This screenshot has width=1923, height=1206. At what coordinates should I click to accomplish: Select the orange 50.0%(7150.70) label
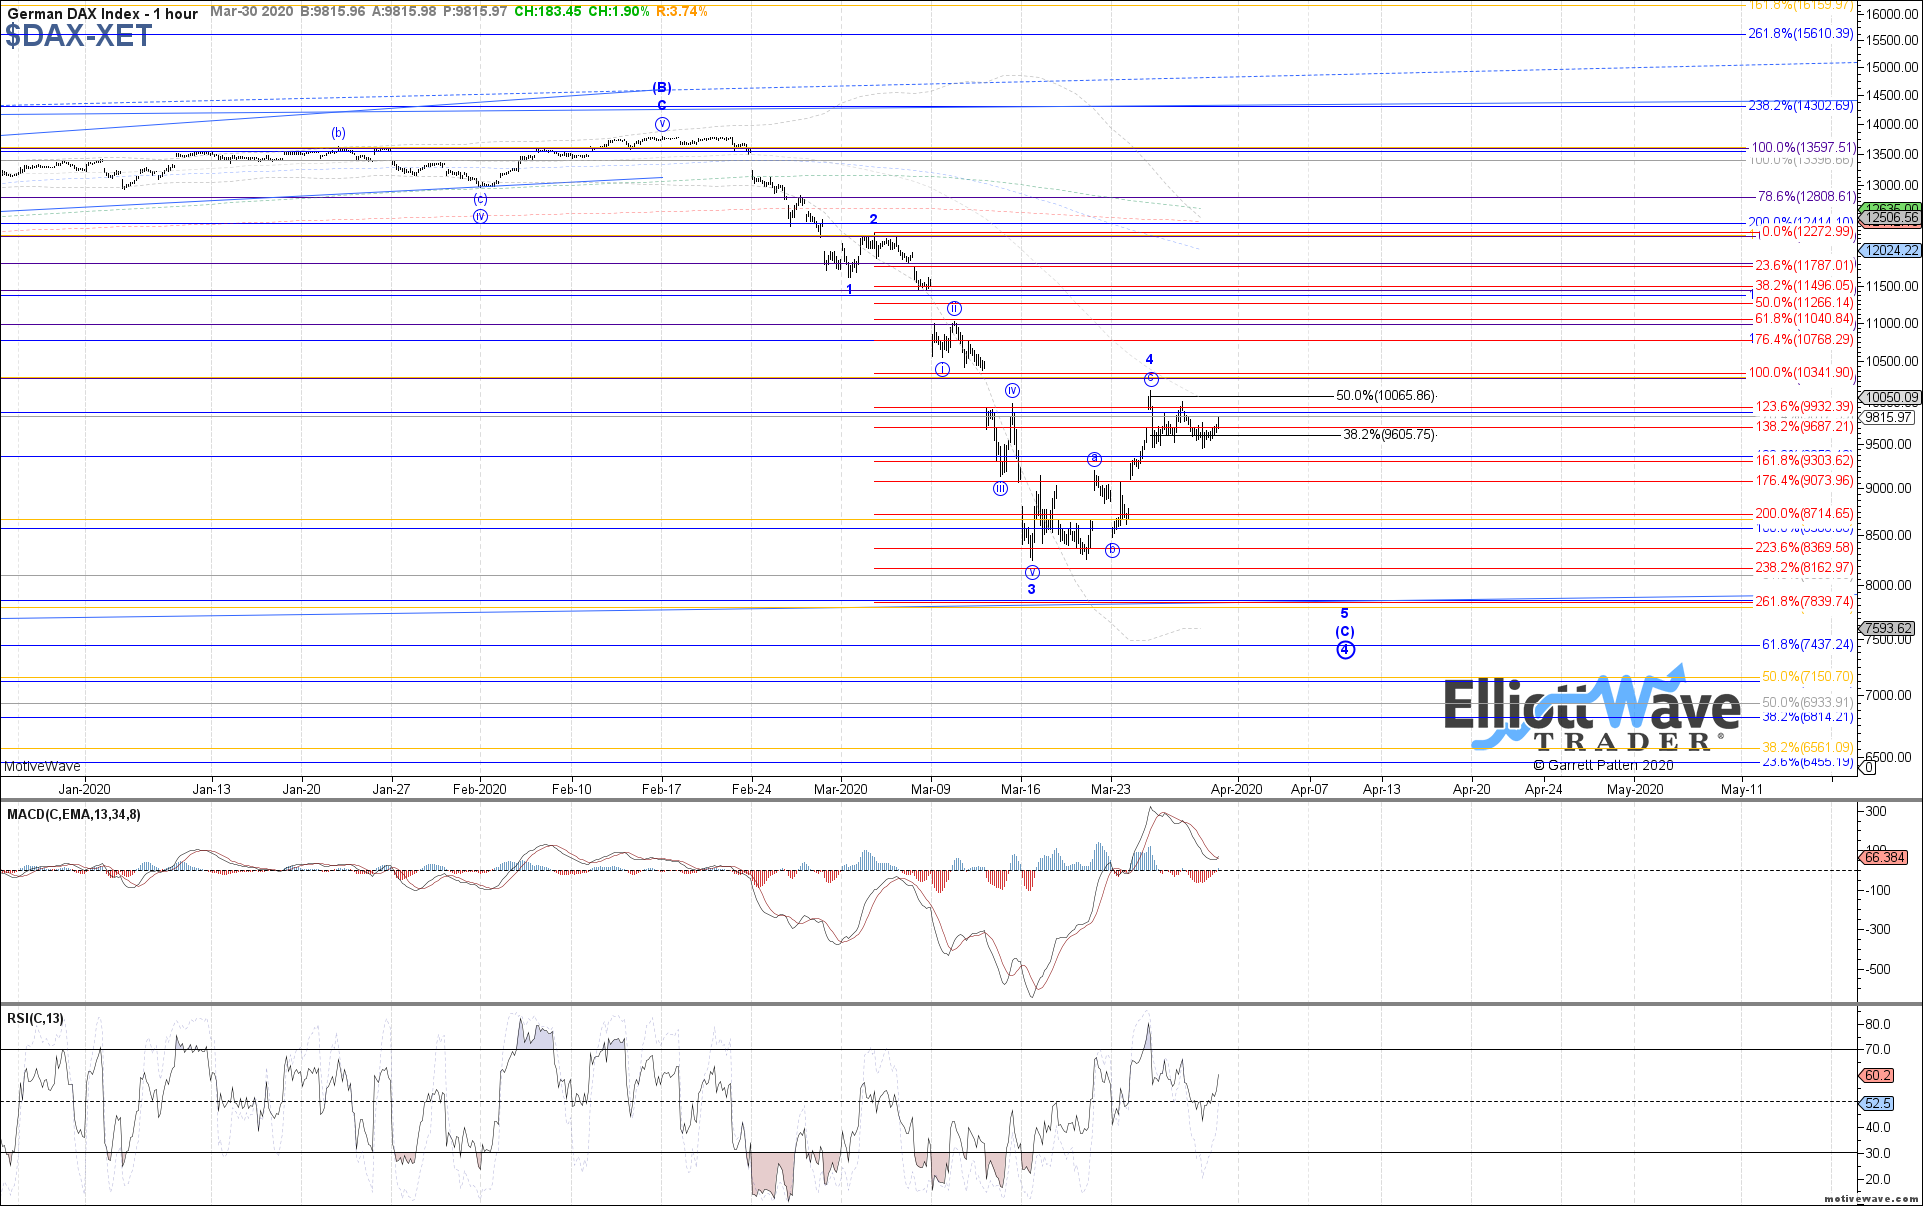(1807, 677)
